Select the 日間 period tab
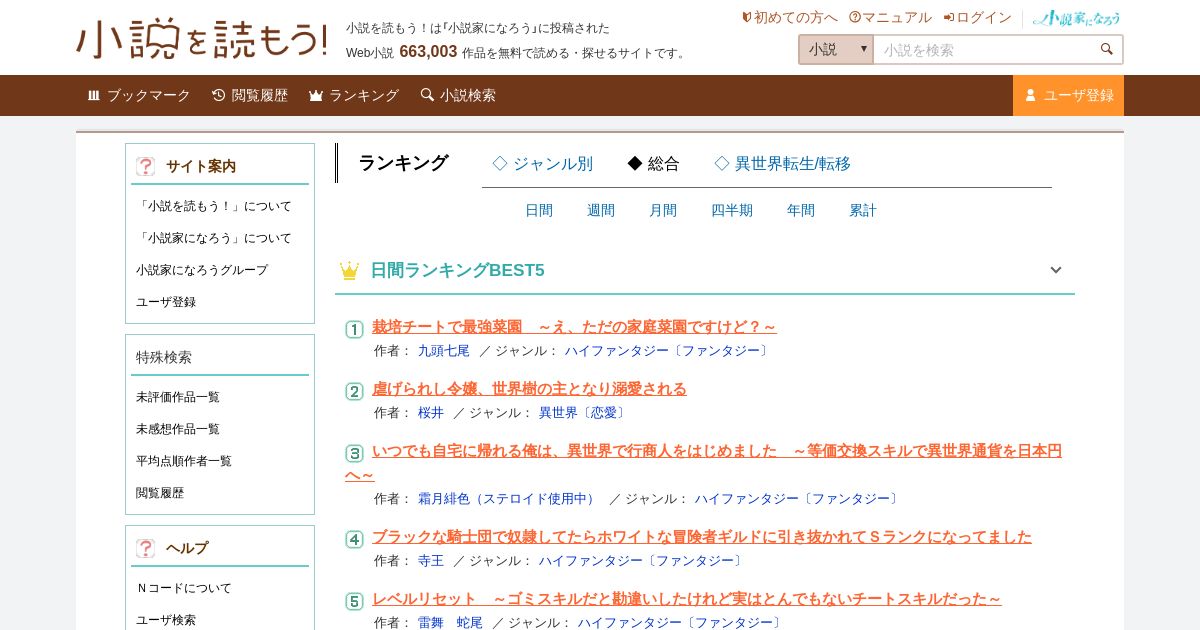Screen dimensions: 1200x630 click(x=539, y=211)
